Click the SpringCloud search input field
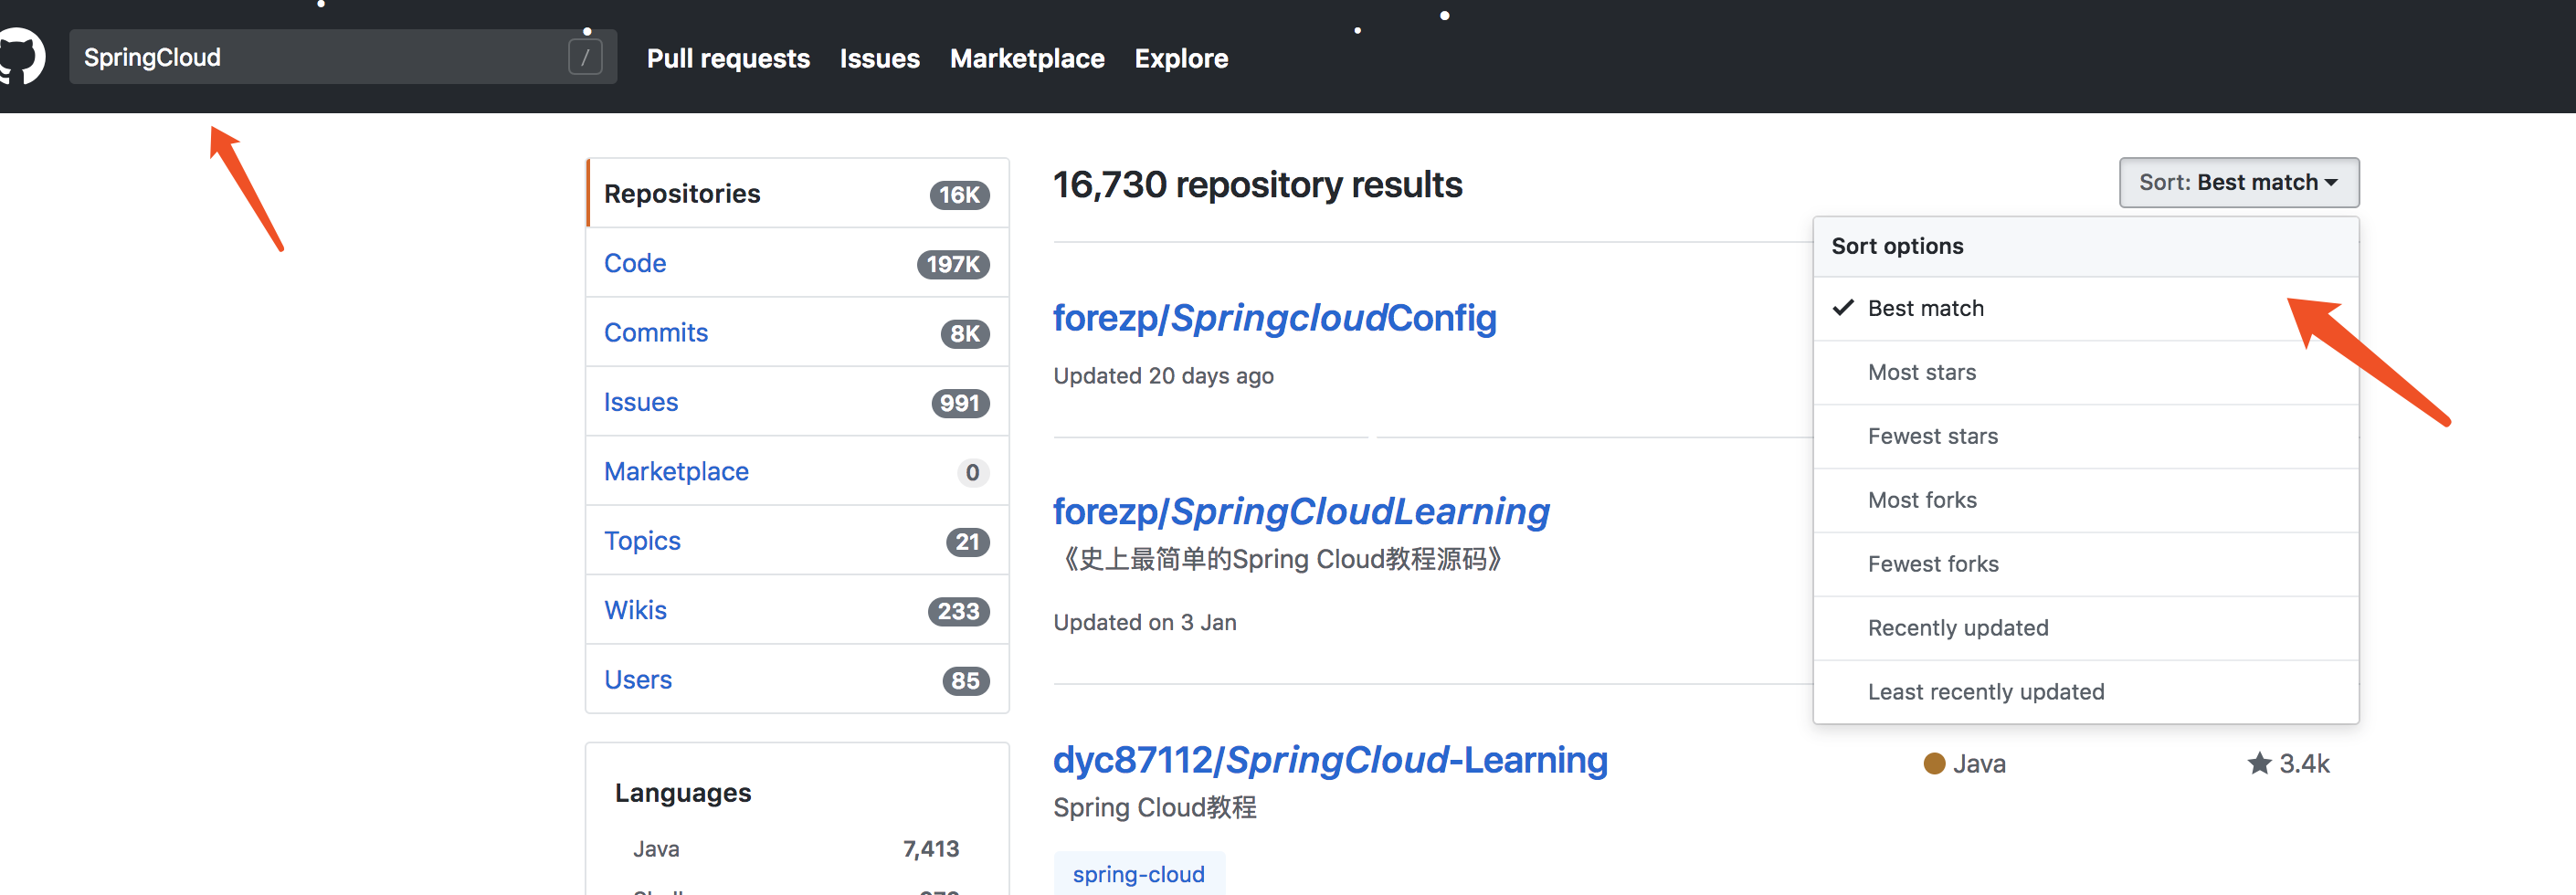Screen dimensions: 2576x895 (x=342, y=57)
